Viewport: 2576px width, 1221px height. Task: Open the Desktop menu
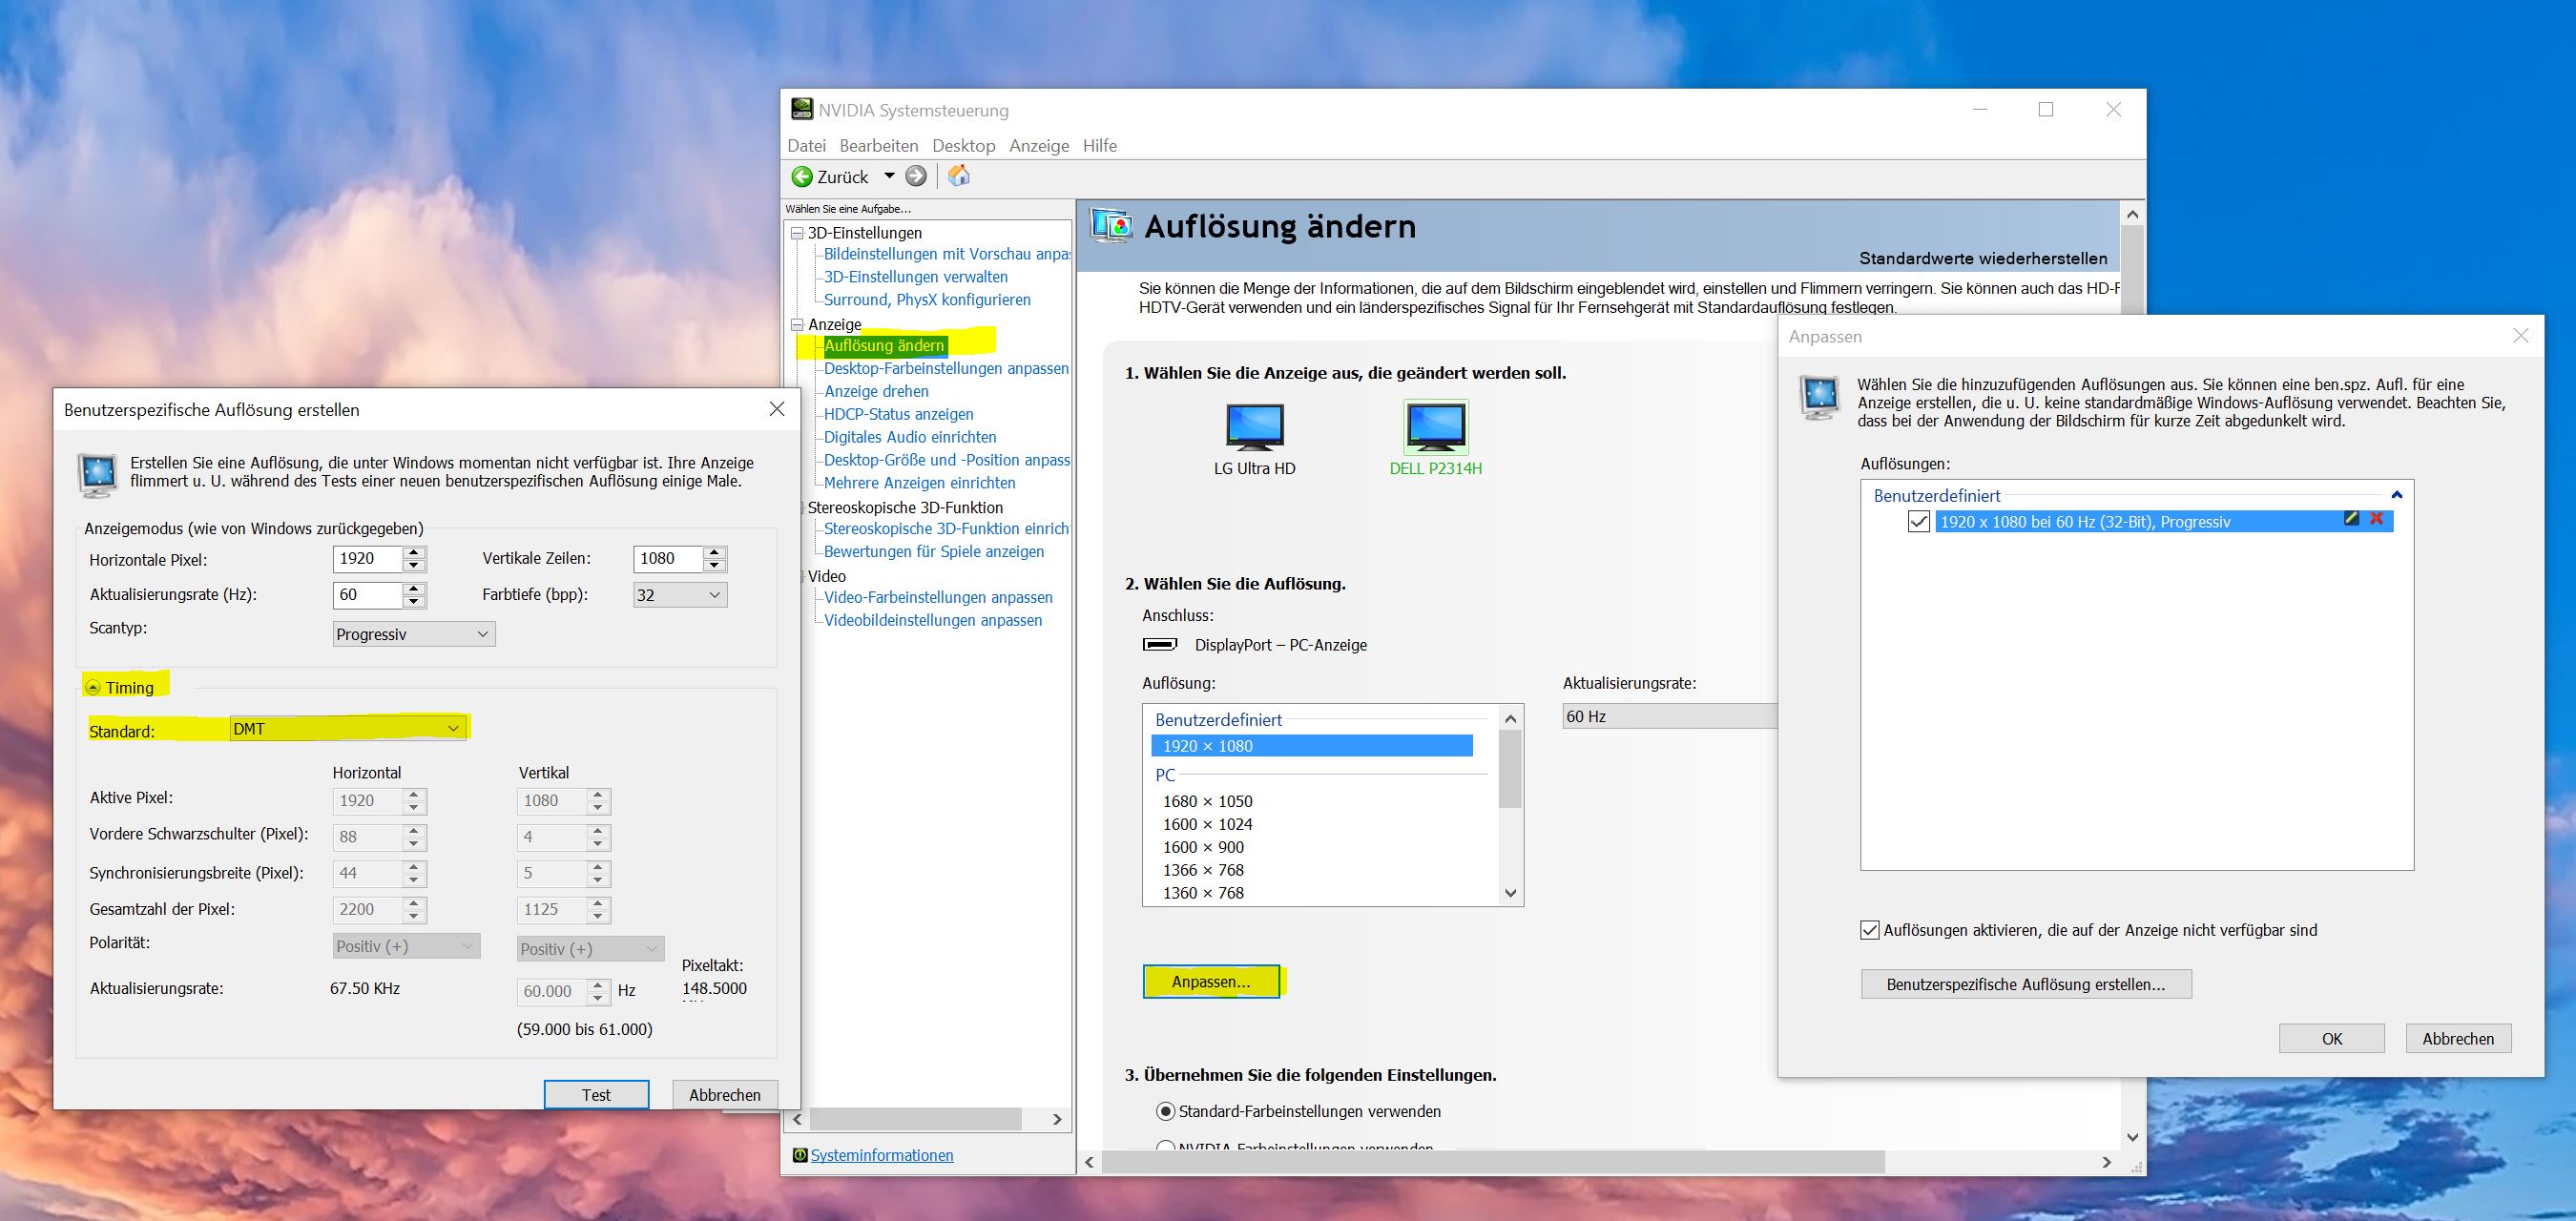point(963,146)
